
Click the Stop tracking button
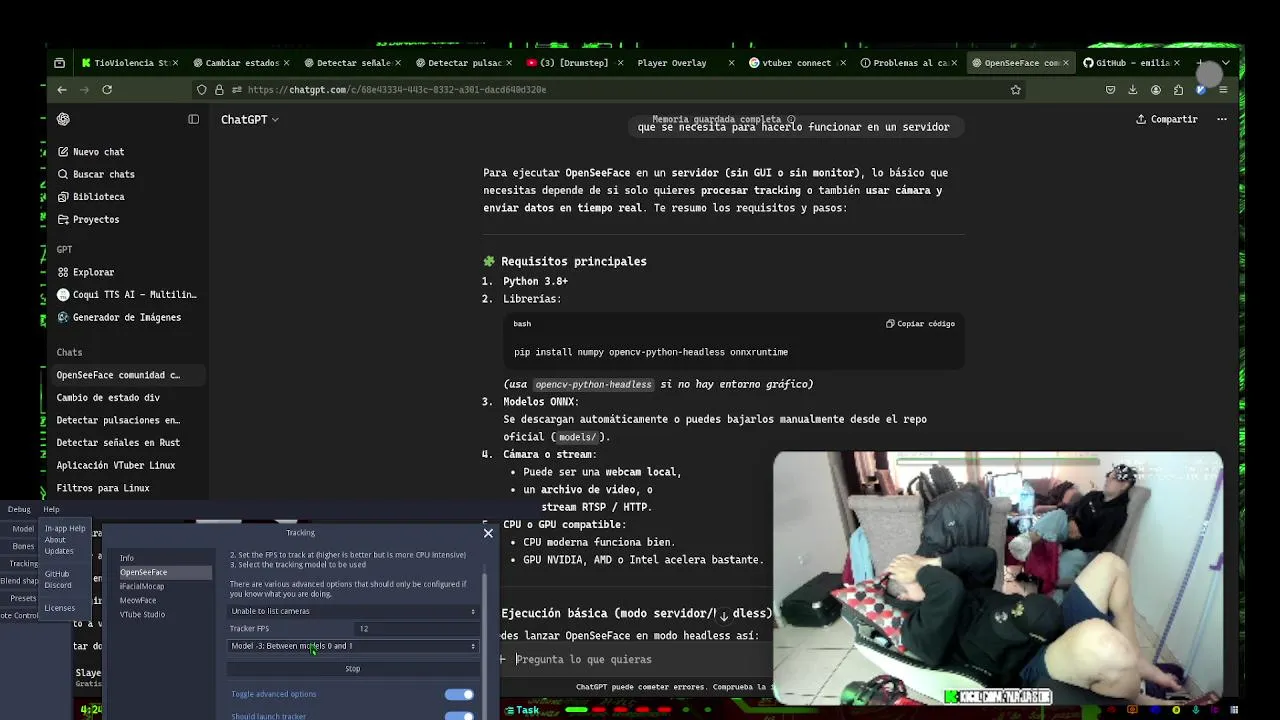[x=353, y=669]
